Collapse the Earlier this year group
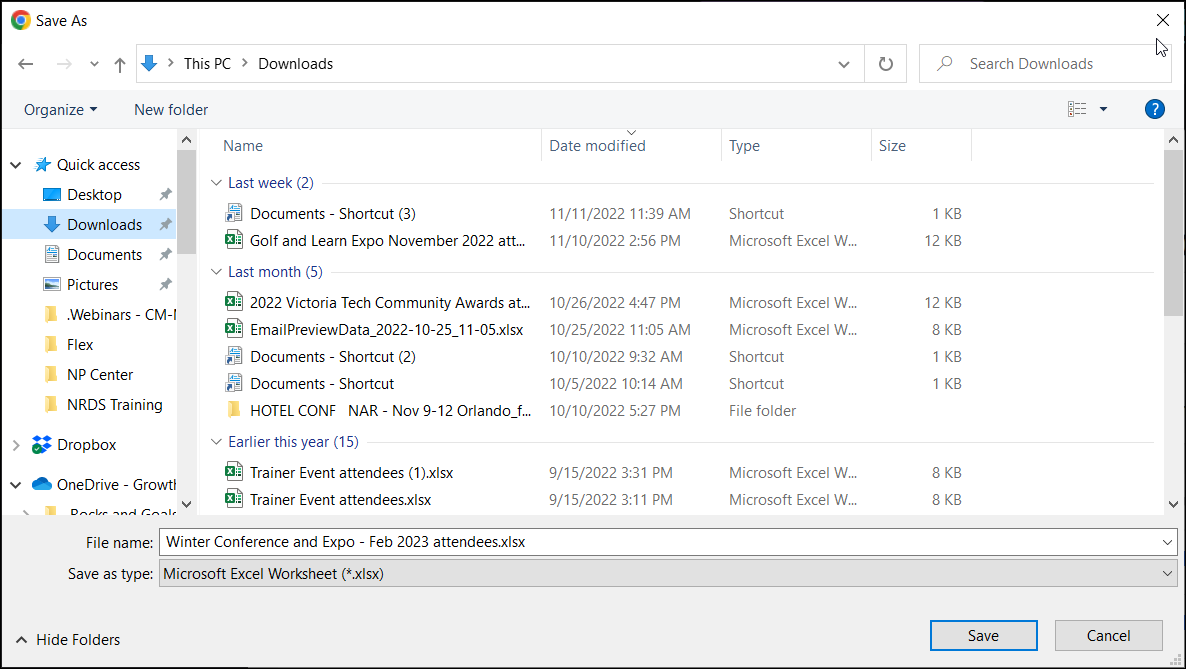 point(216,442)
